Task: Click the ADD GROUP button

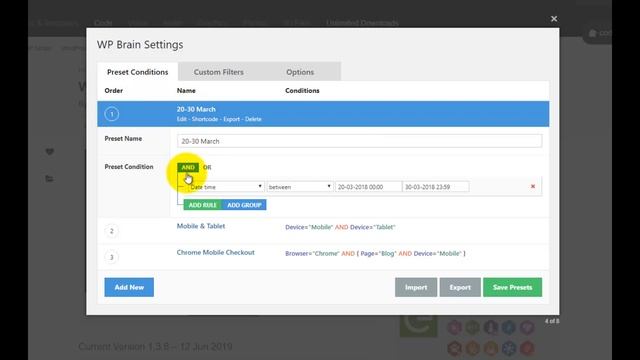Action: pyautogui.click(x=244, y=205)
